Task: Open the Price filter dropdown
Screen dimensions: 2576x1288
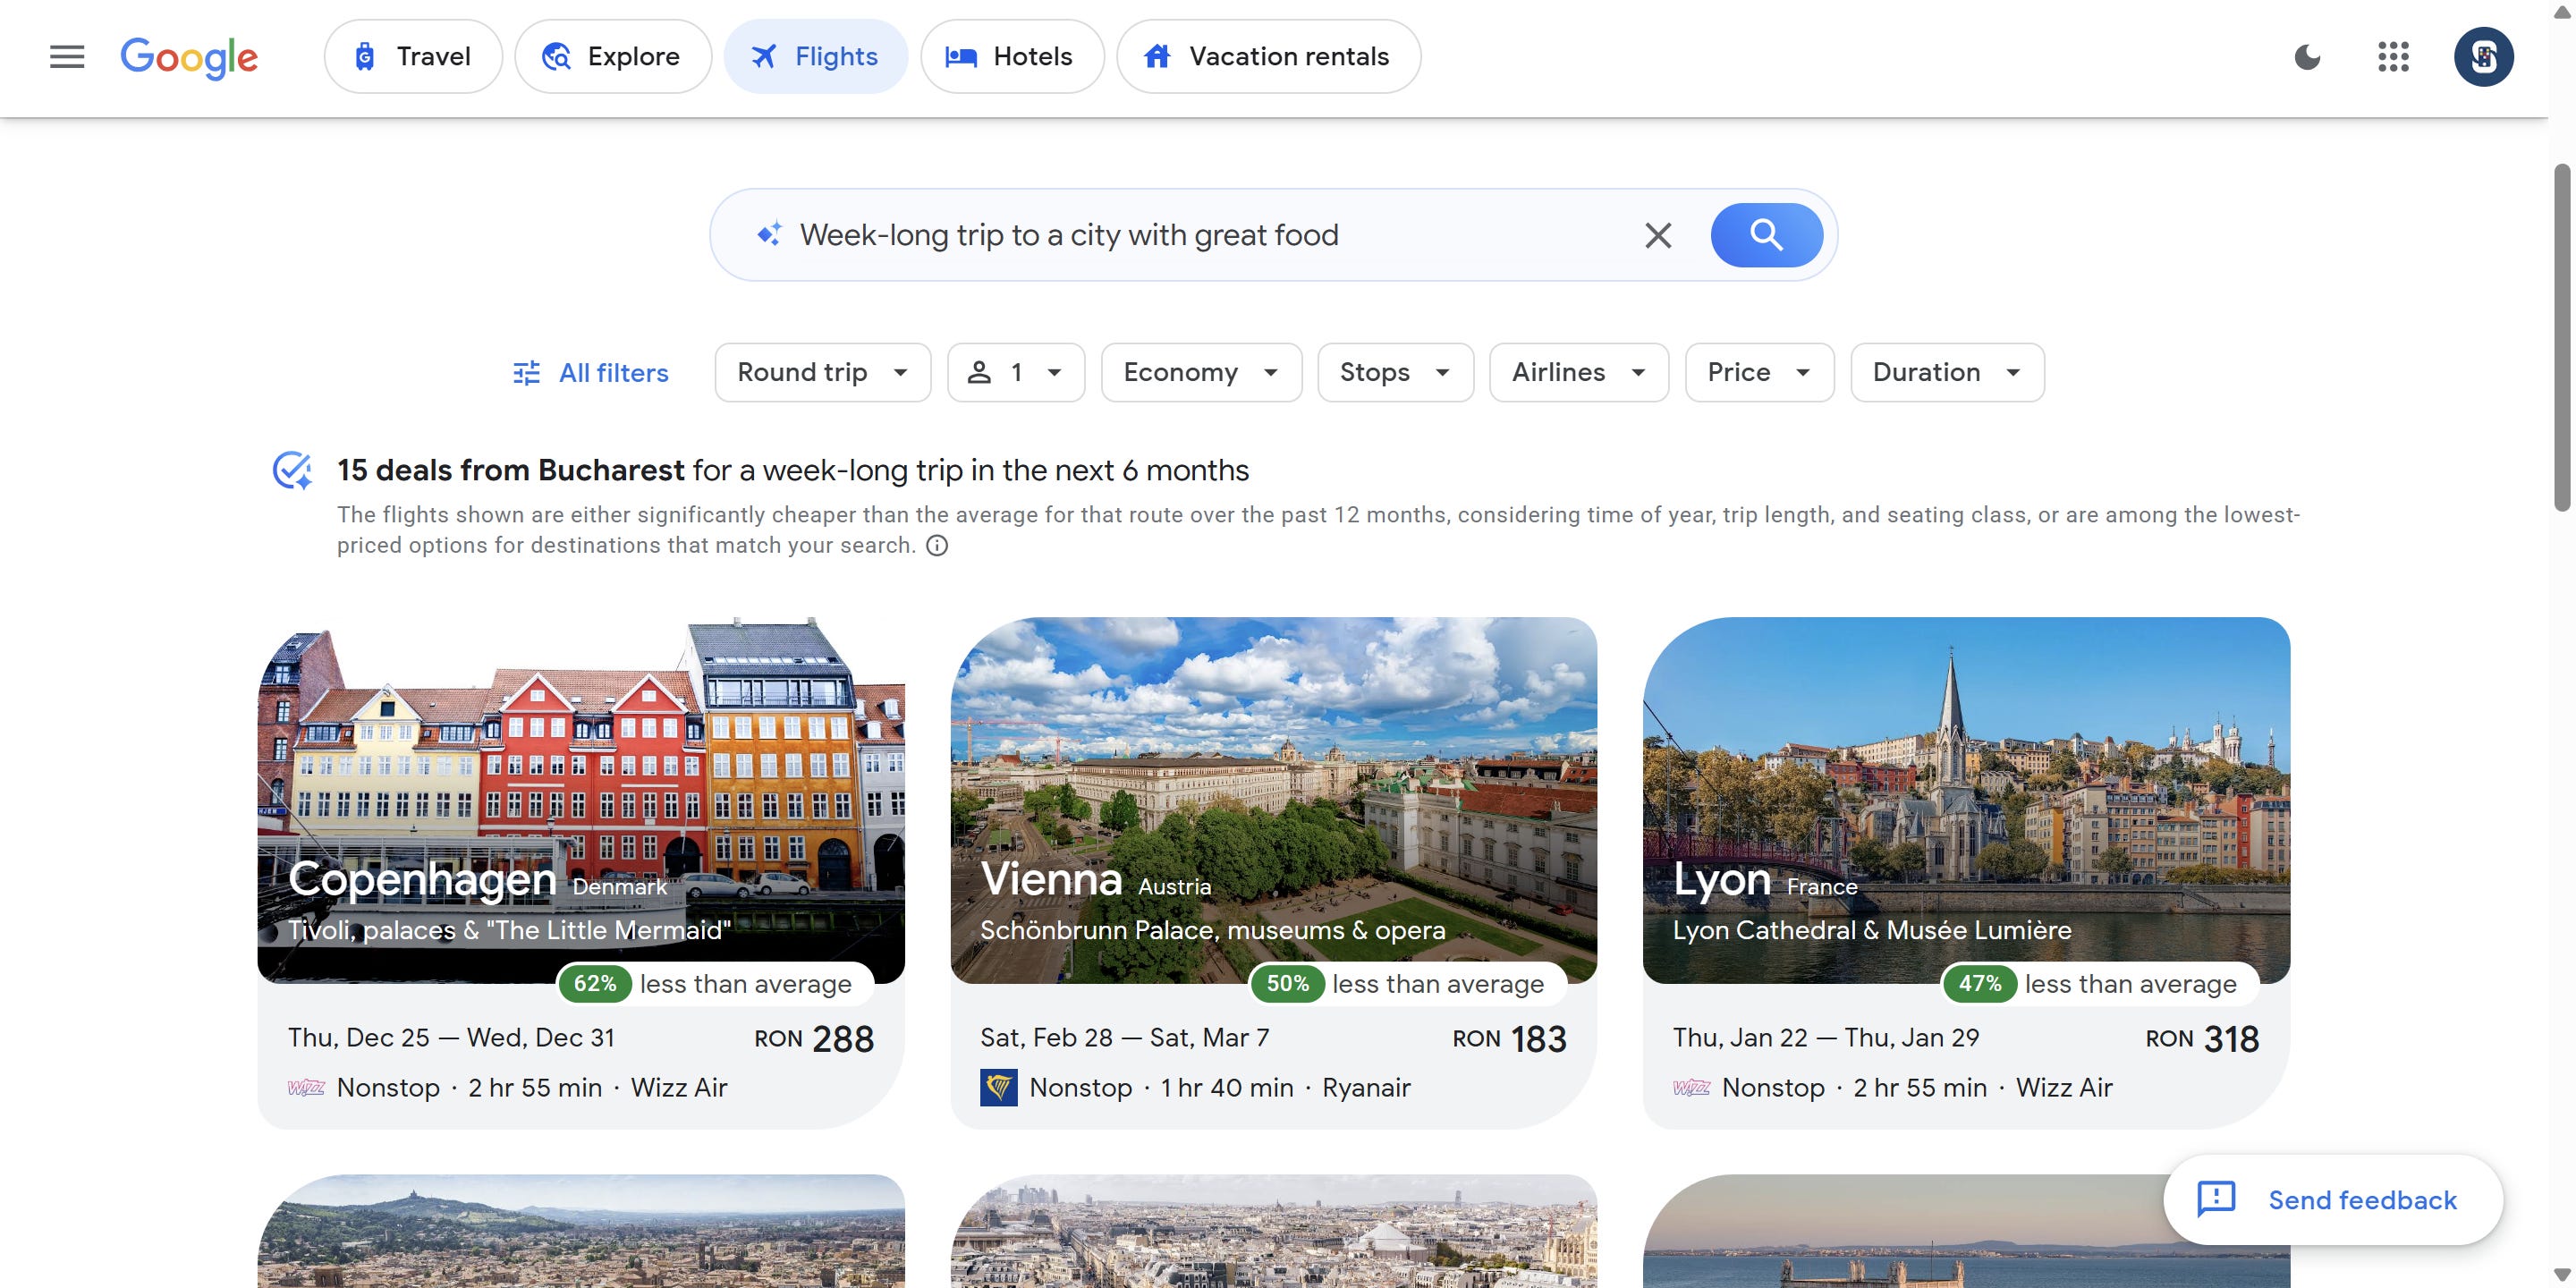Action: [x=1758, y=373]
